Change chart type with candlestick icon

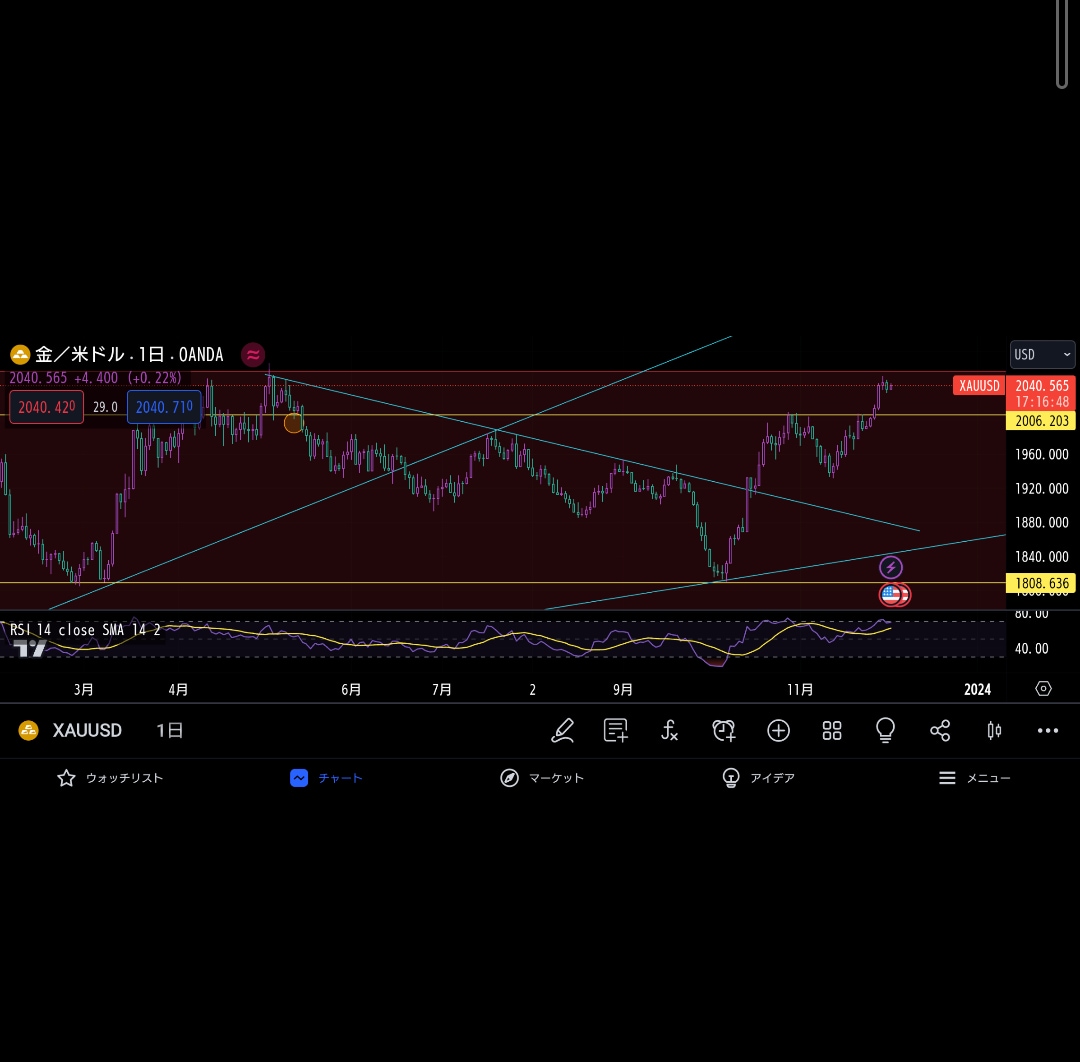tap(994, 731)
